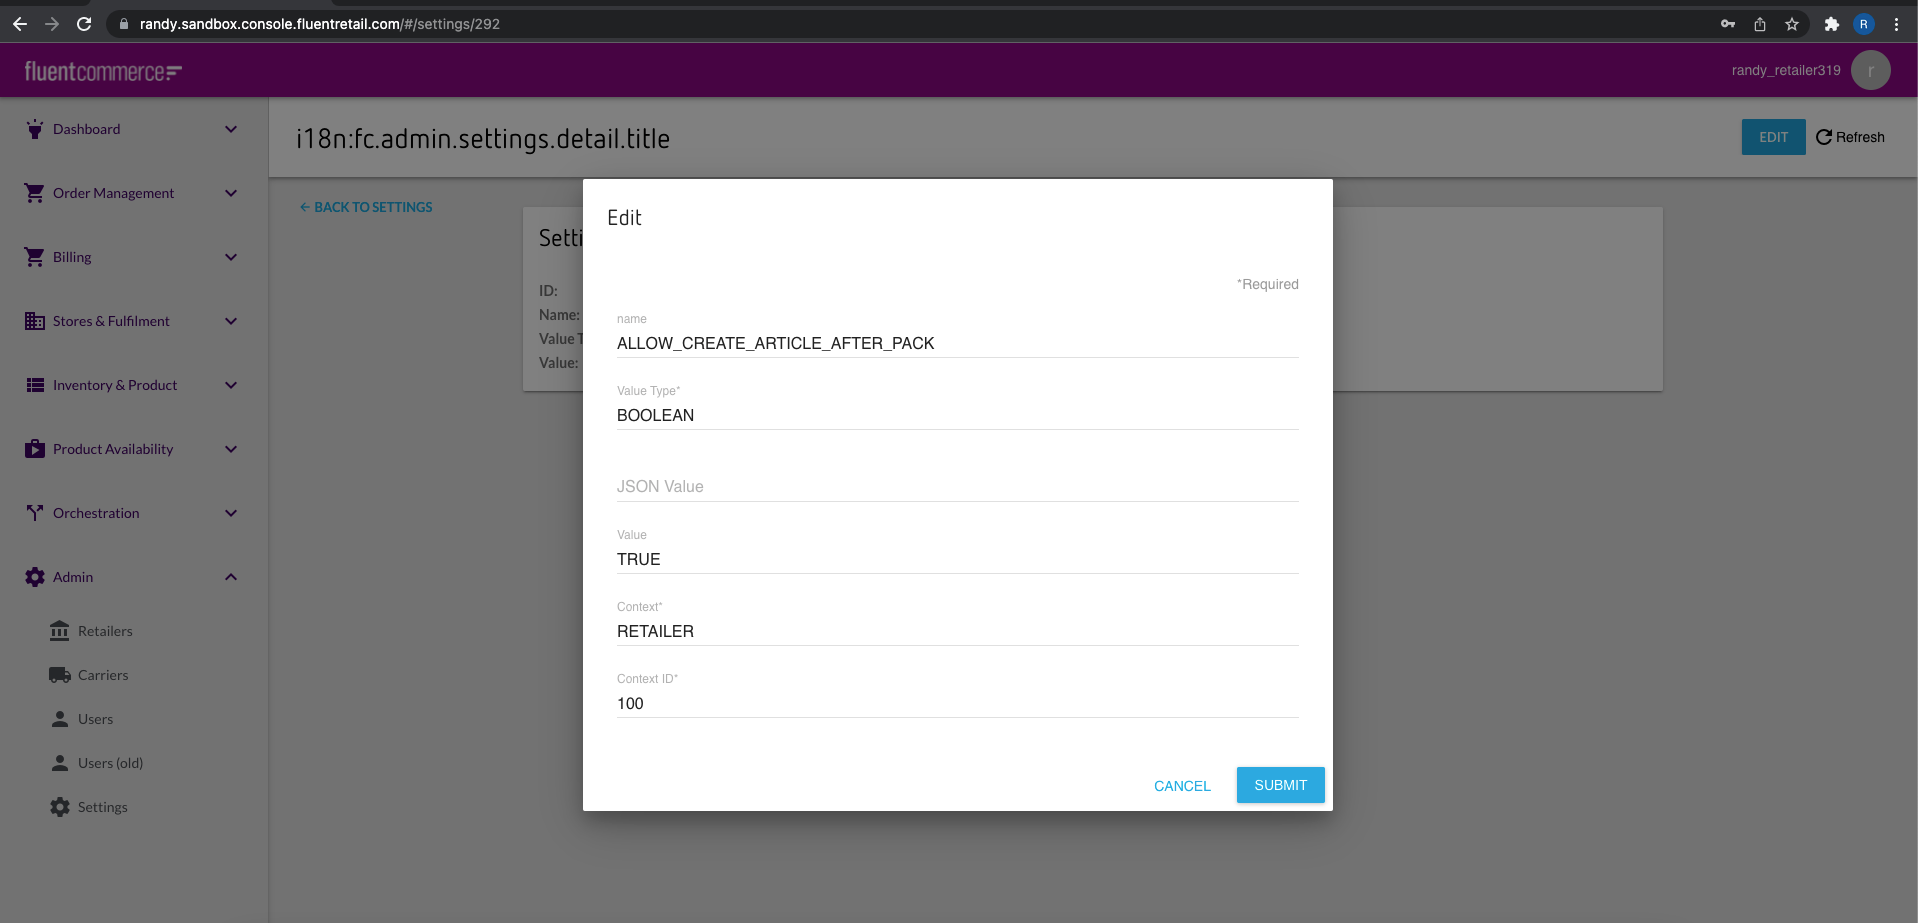
Task: Click the Dashboard icon in sidebar
Action: (x=35, y=129)
